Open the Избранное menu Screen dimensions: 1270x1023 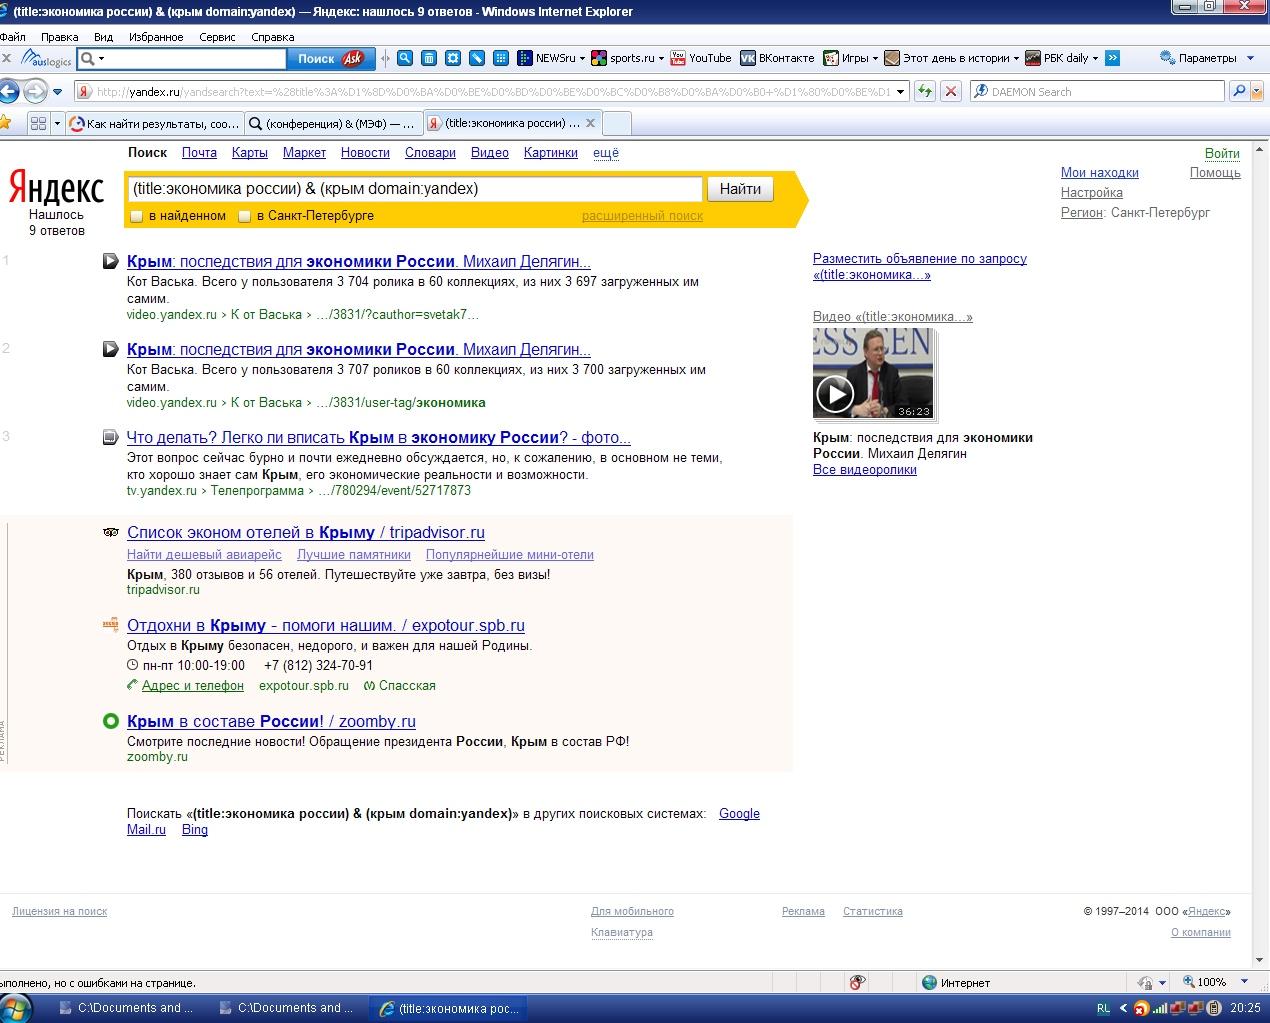156,37
